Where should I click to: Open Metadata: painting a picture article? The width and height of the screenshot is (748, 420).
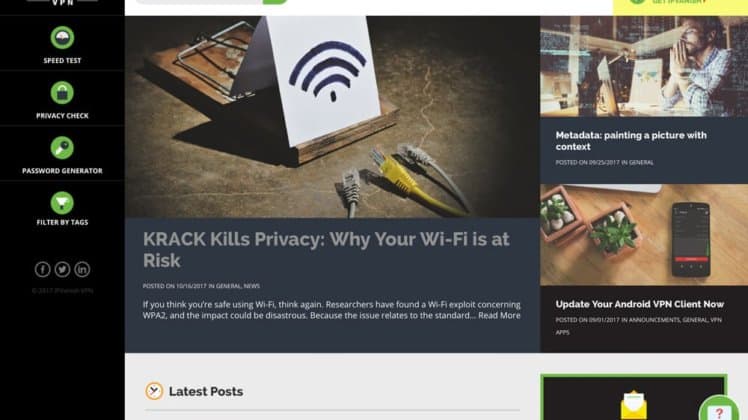(631, 141)
